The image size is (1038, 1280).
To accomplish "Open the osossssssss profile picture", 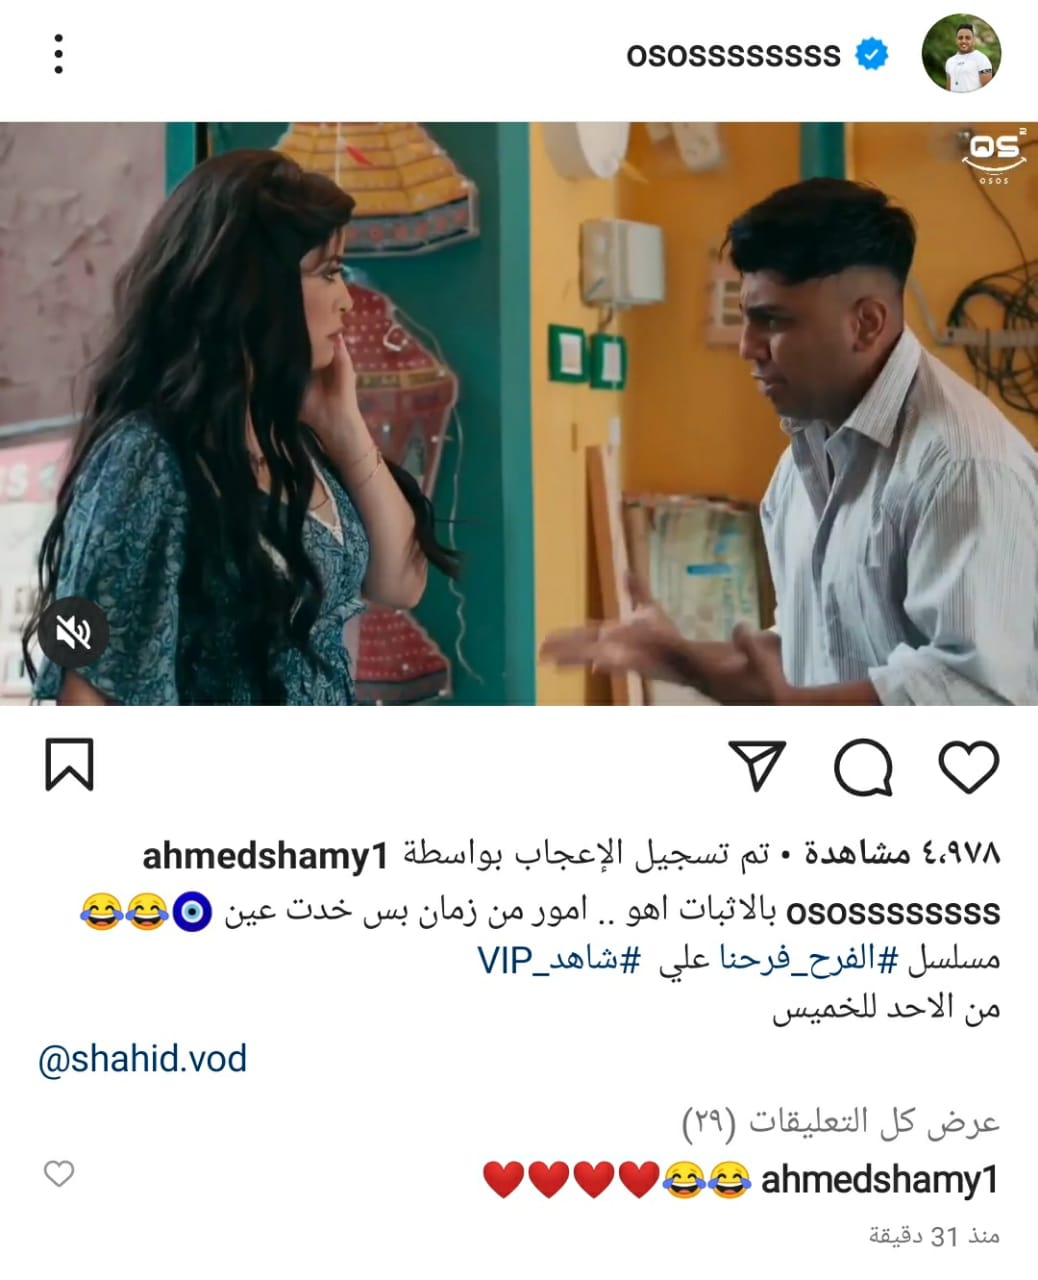I will coord(961,53).
